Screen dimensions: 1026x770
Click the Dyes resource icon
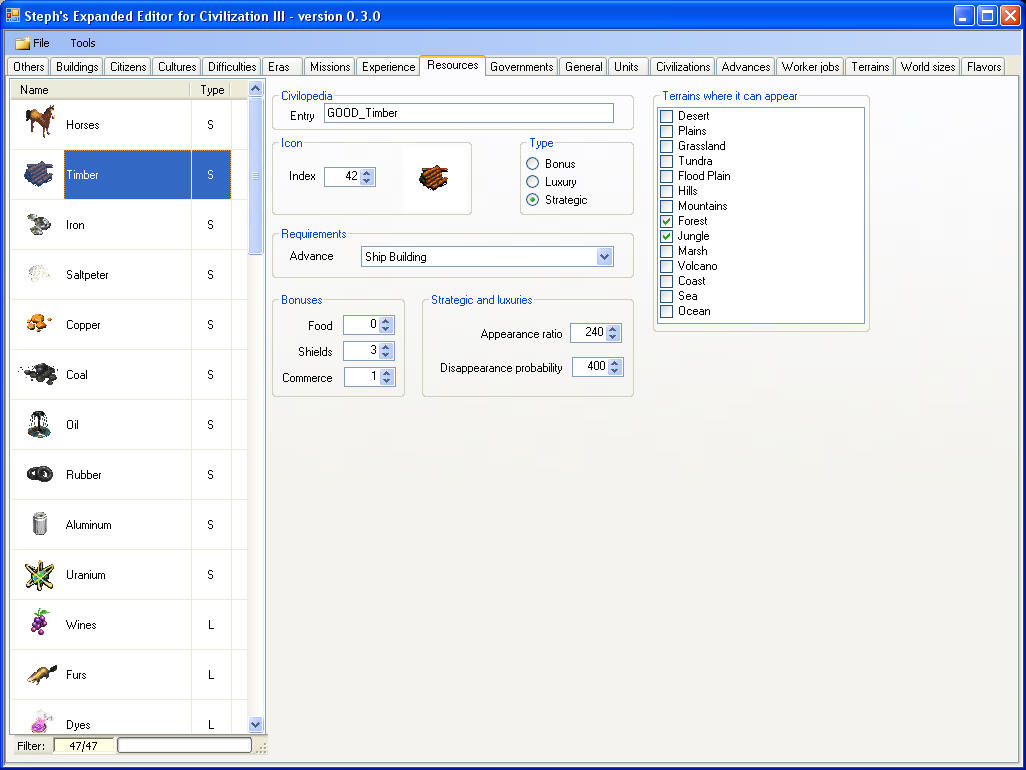tap(41, 721)
